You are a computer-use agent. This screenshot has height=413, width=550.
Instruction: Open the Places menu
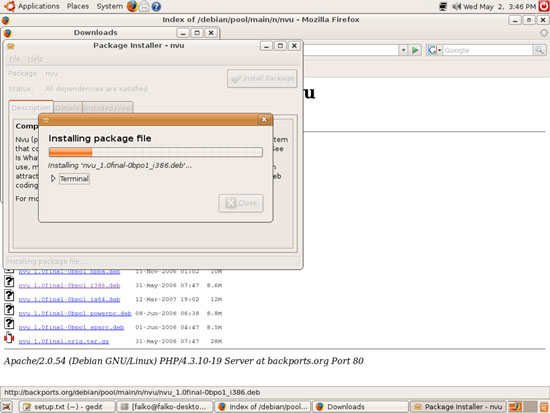pos(78,6)
